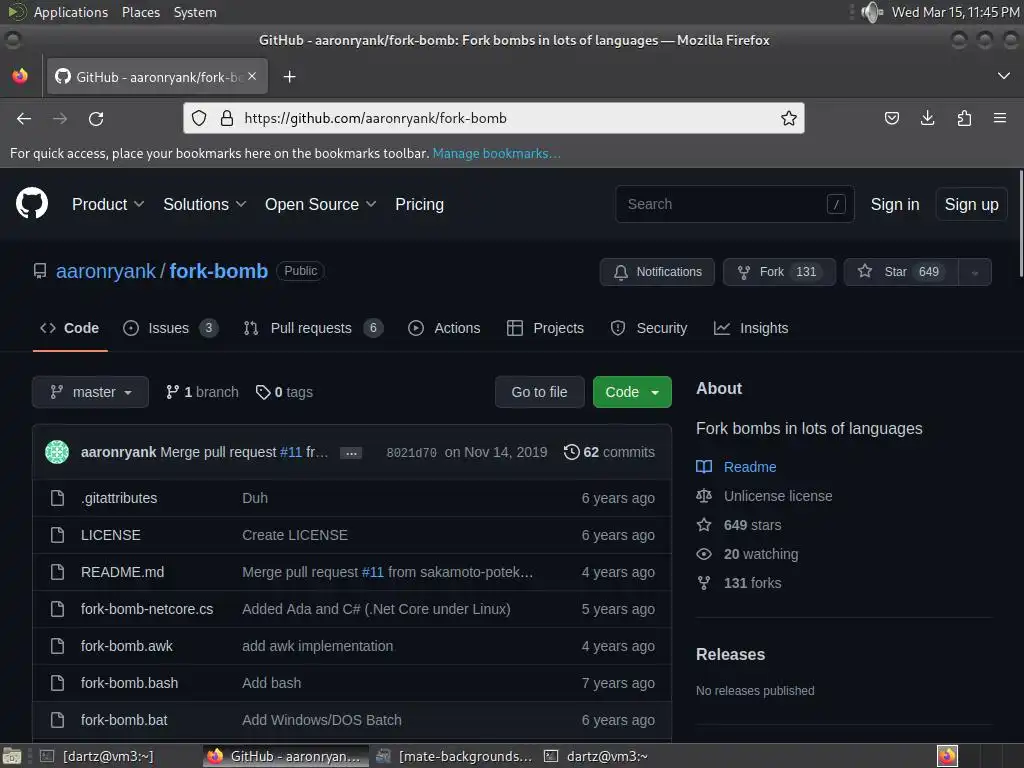Open the Firefox hamburger application menu
The height and width of the screenshot is (768, 1024).
point(1000,118)
